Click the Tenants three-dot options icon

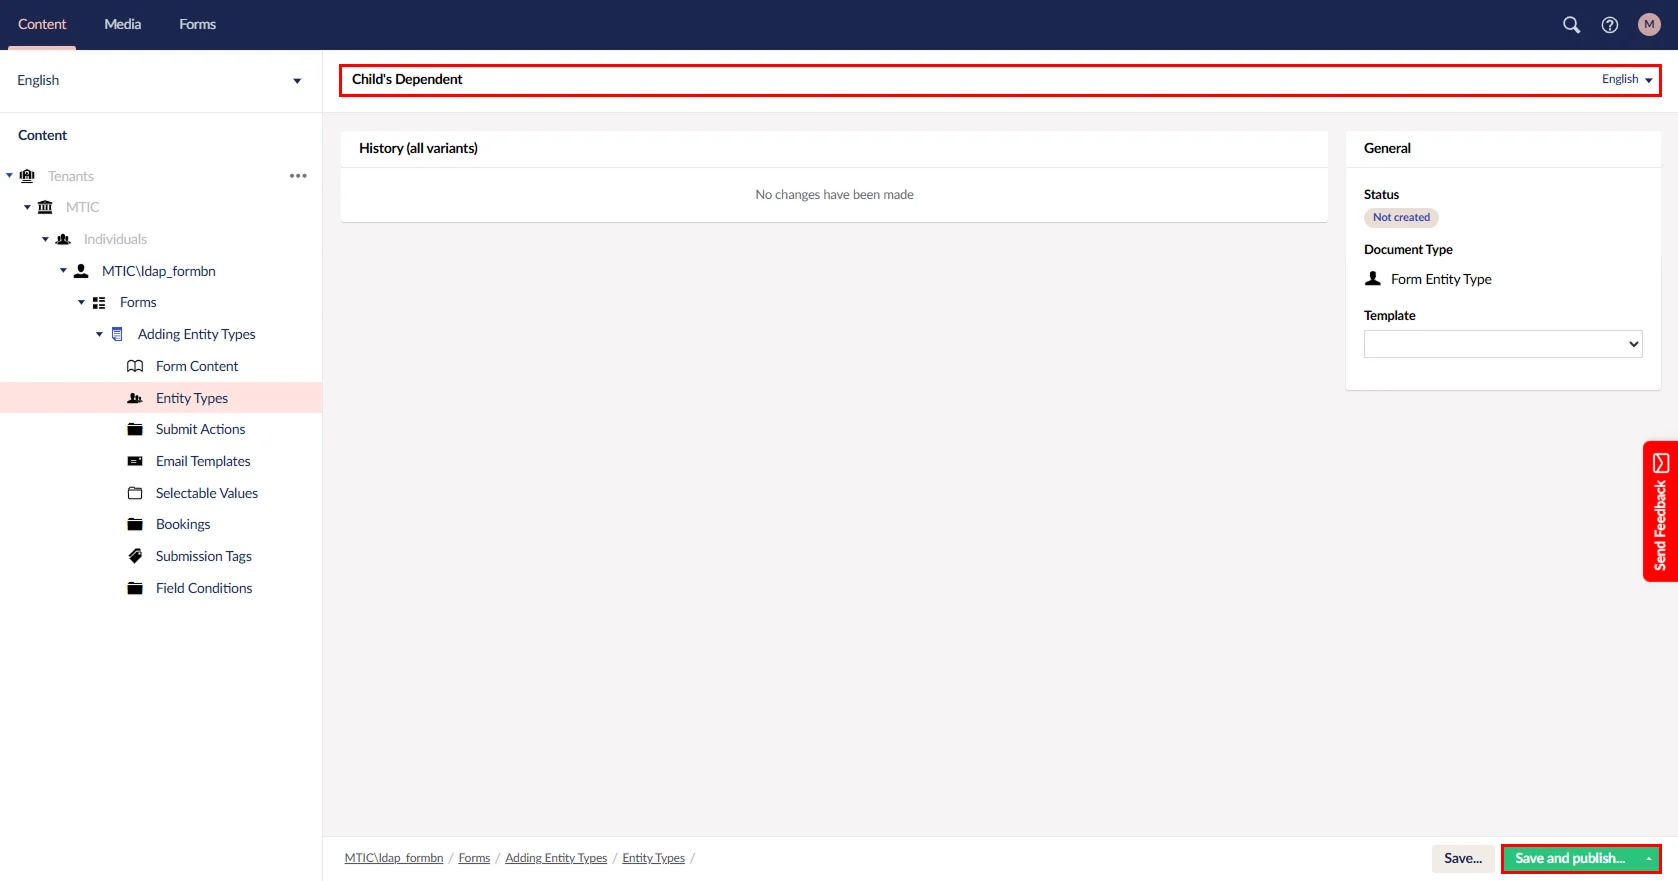[298, 176]
